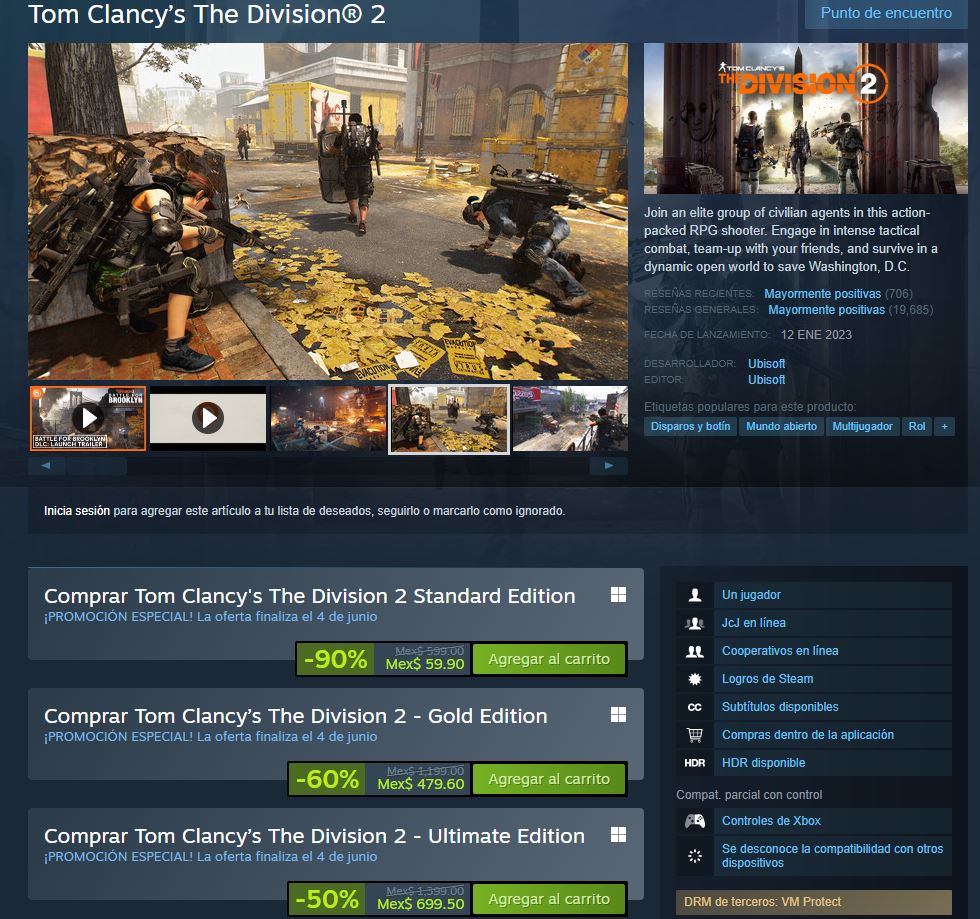Screen dimensions: 980x919
Task: Select the Mundo abierto tag
Action: pyautogui.click(x=781, y=426)
